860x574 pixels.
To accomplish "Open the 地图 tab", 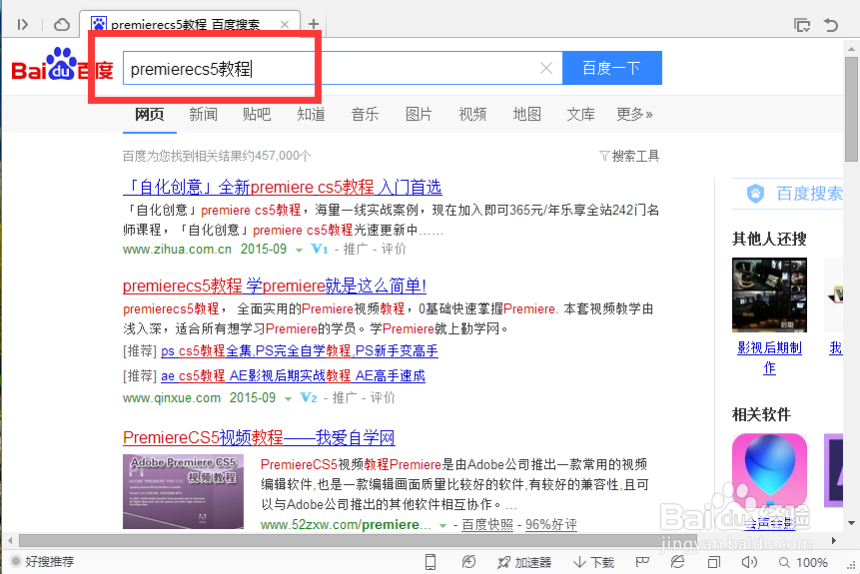I will (x=527, y=114).
